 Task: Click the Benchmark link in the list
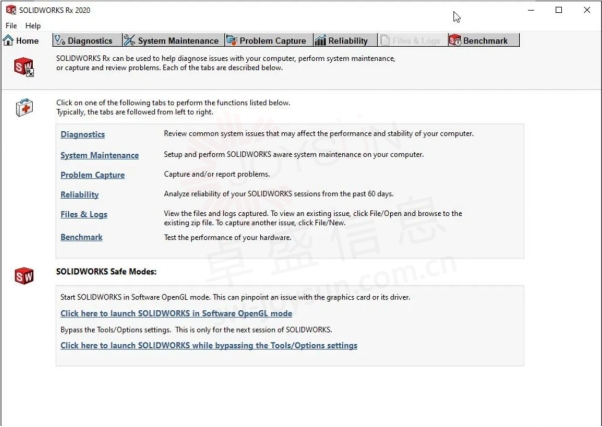pos(81,237)
